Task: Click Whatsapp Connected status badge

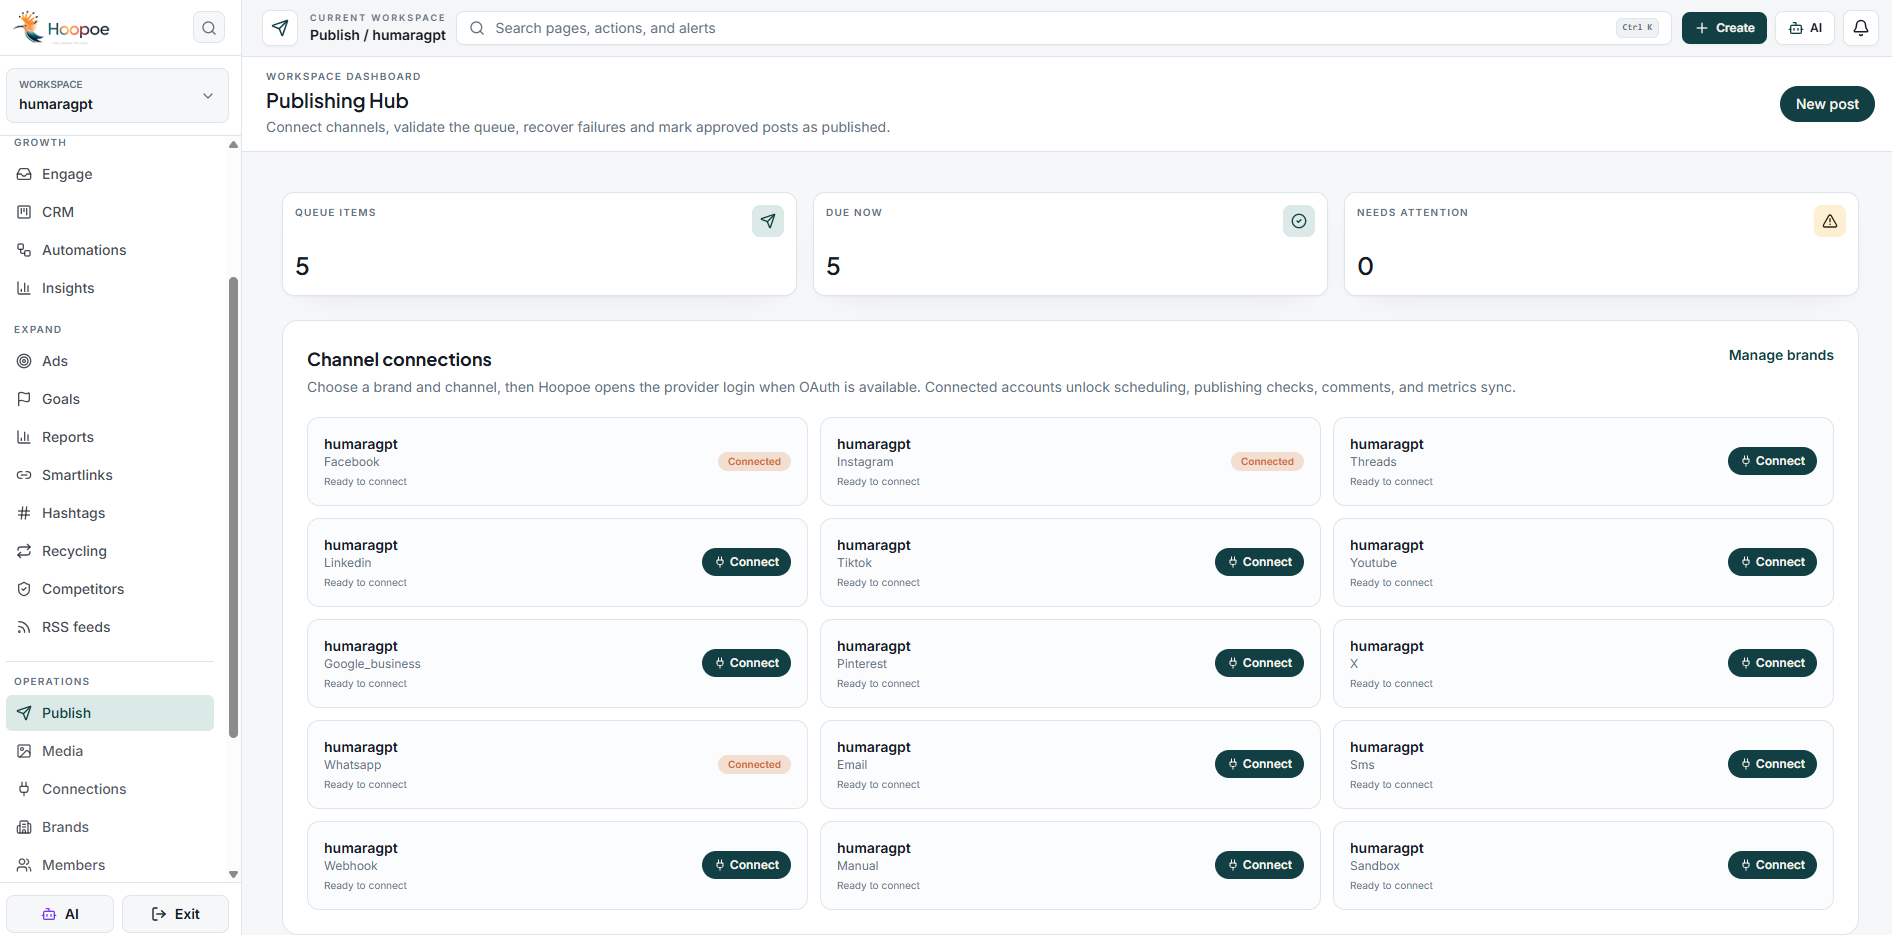Action: 754,765
